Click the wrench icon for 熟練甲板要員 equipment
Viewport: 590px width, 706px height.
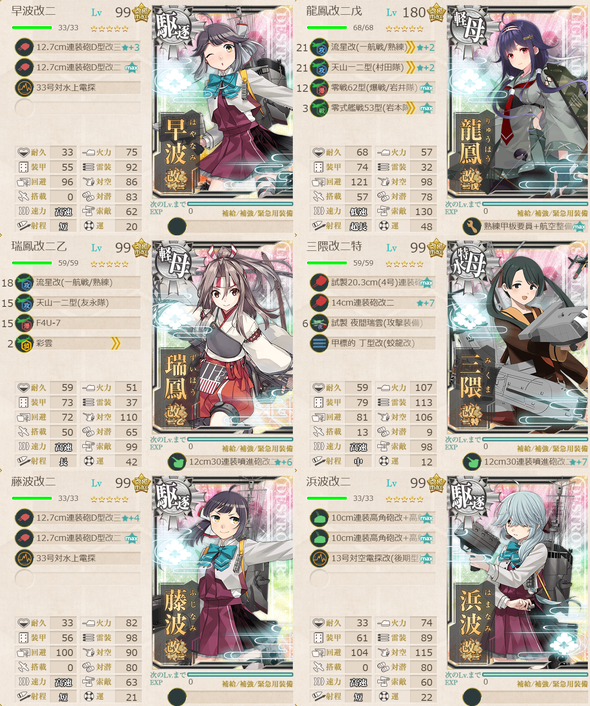pos(472,226)
